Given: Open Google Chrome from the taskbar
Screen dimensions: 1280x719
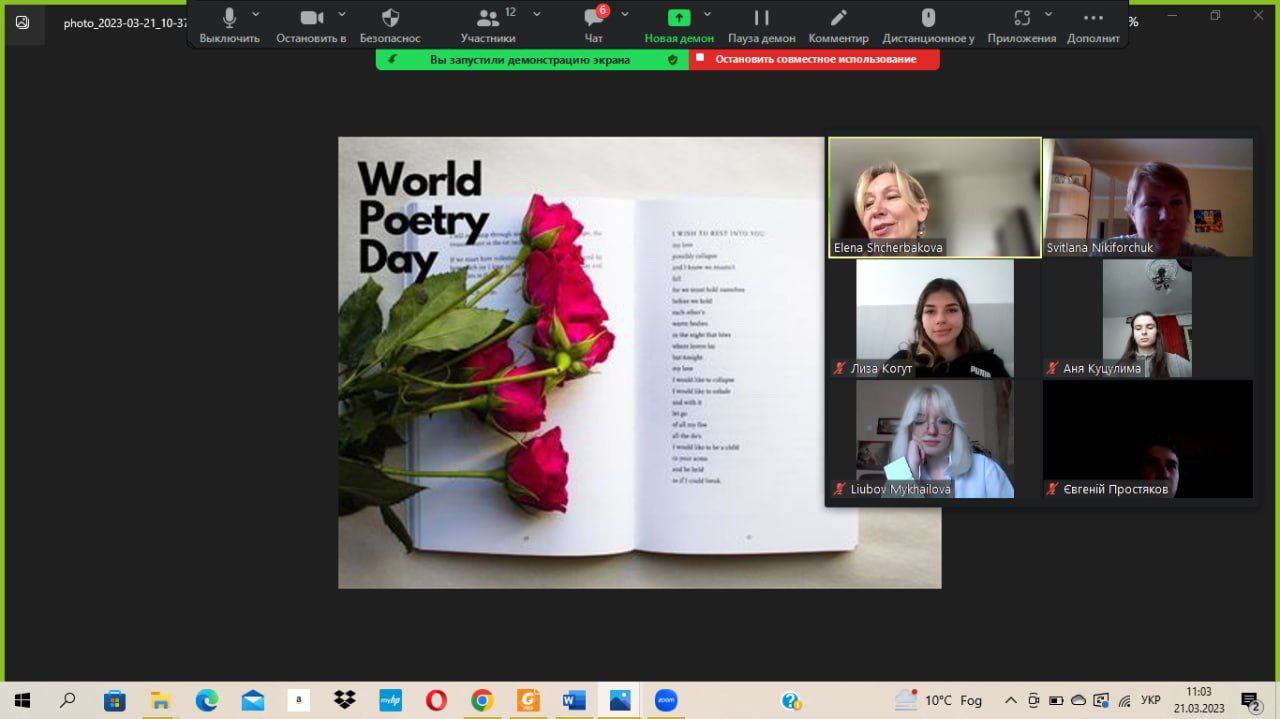Looking at the screenshot, I should click(482, 700).
